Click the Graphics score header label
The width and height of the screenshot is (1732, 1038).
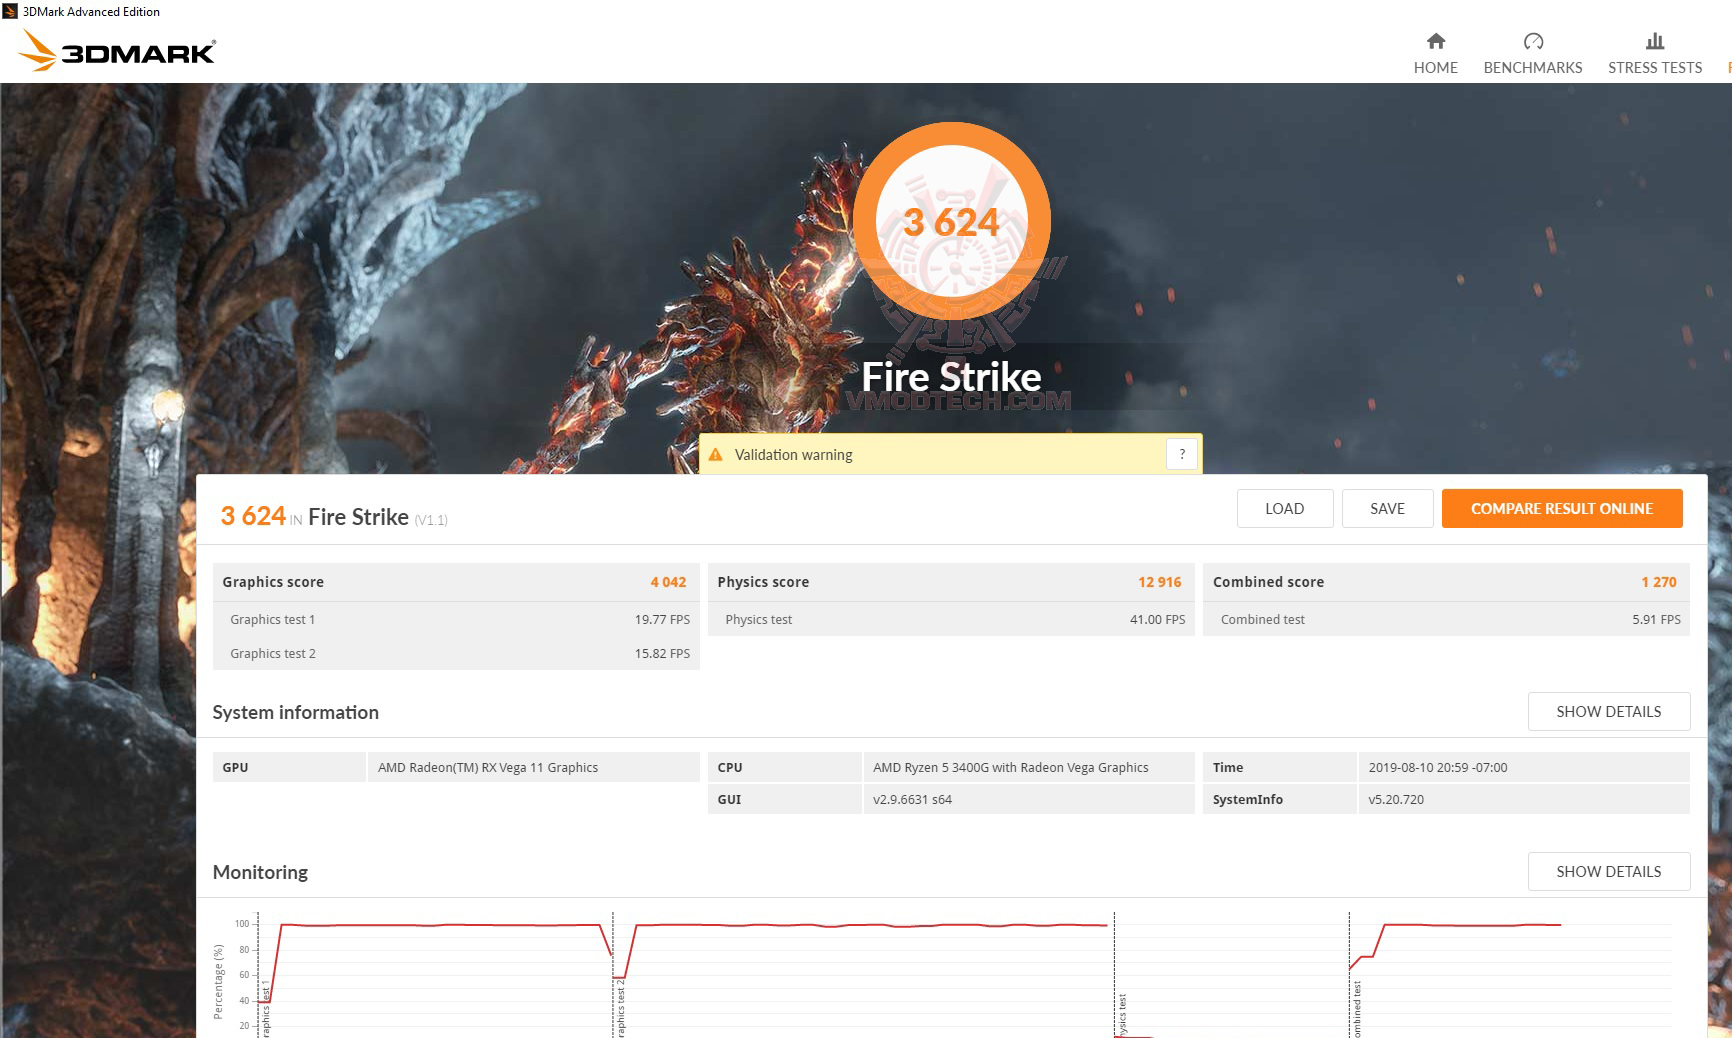pos(273,582)
